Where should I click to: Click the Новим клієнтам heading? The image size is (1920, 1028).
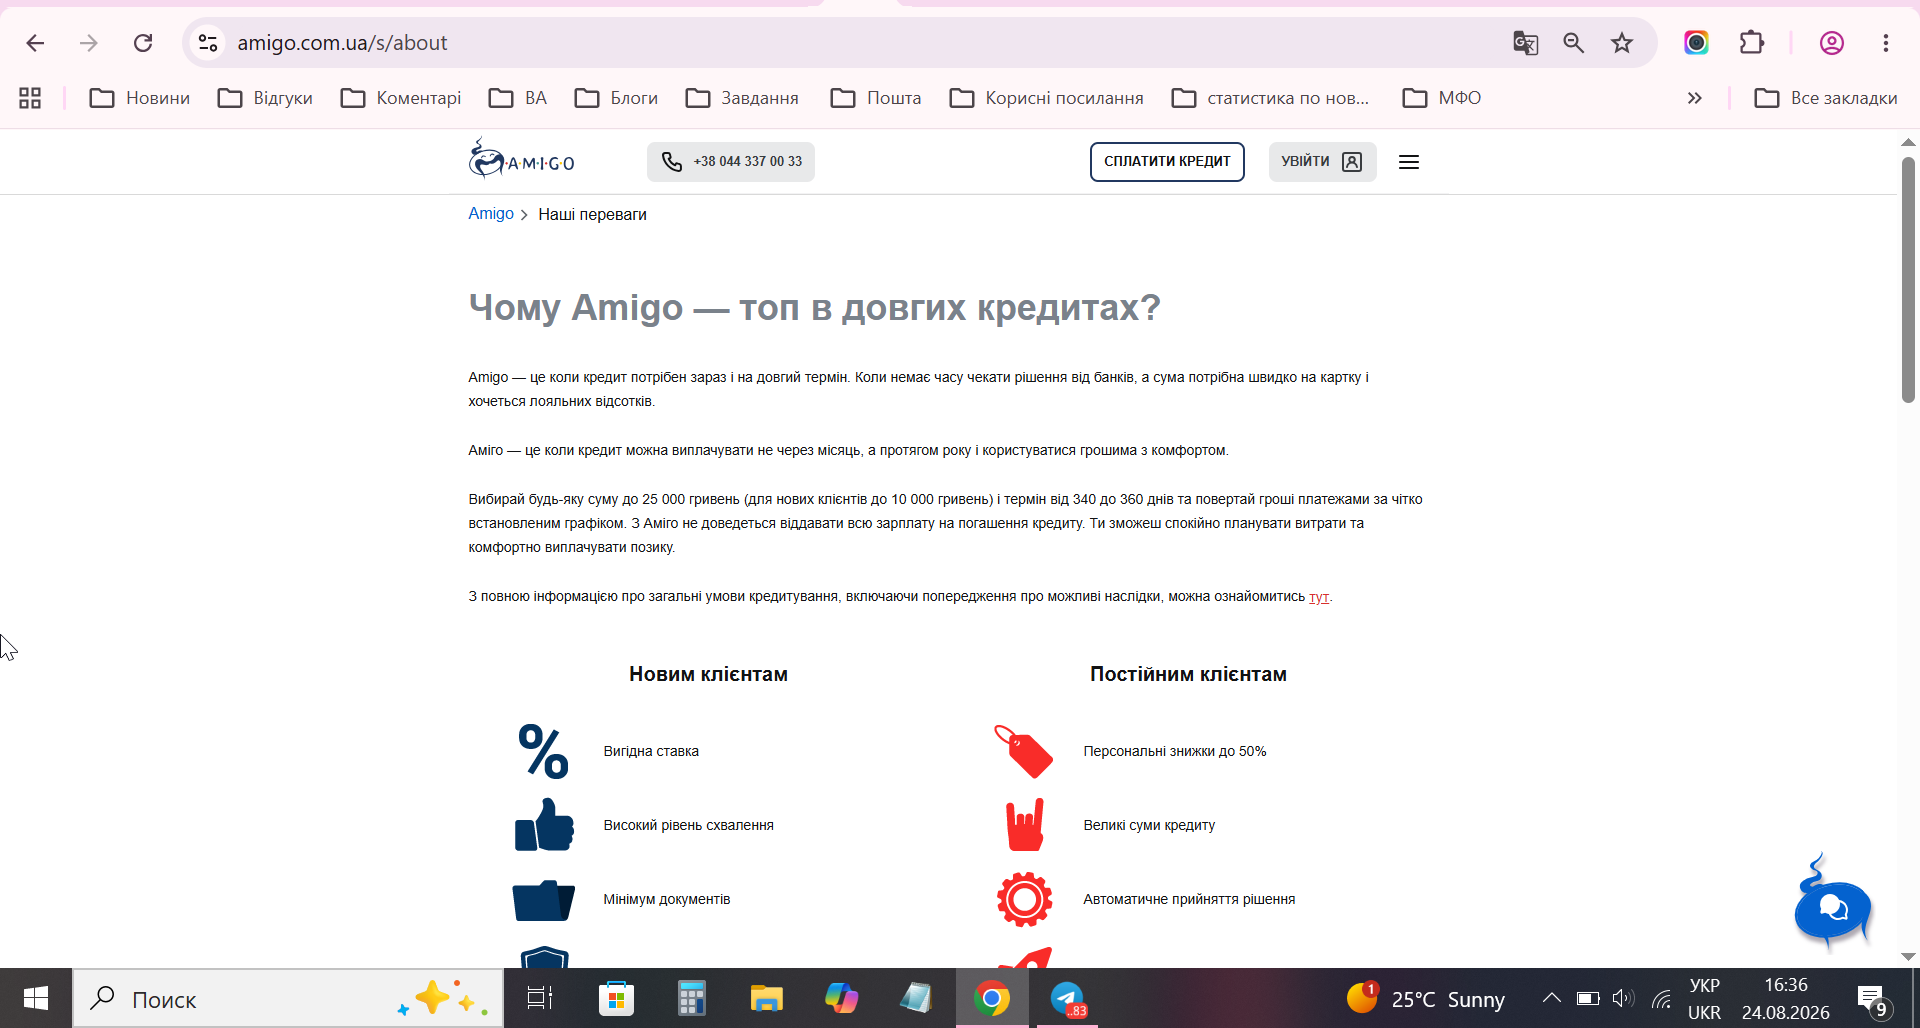click(x=708, y=674)
